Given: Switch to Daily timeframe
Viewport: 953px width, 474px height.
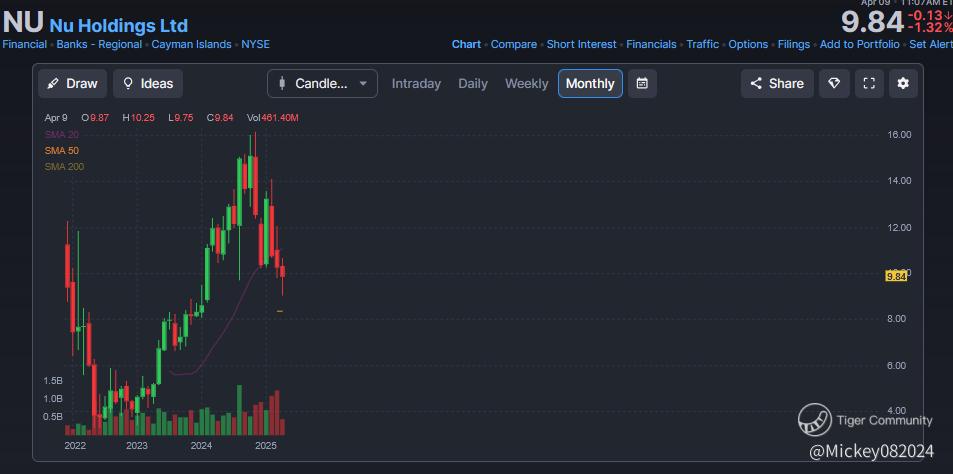Looking at the screenshot, I should coord(473,84).
